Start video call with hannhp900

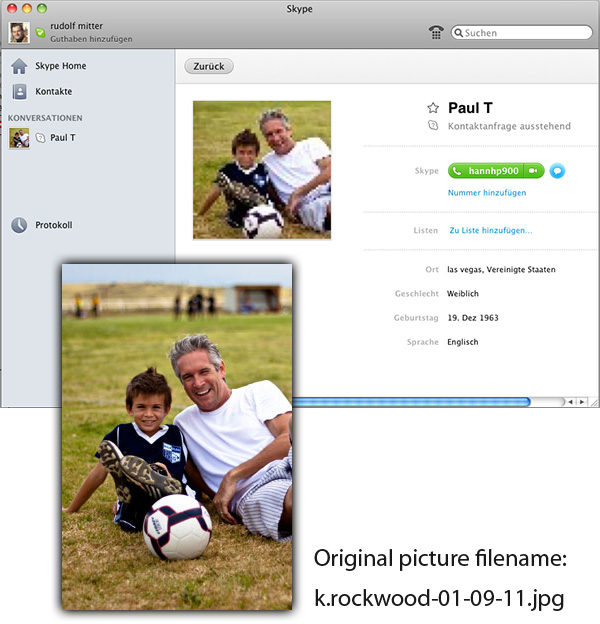coord(534,171)
